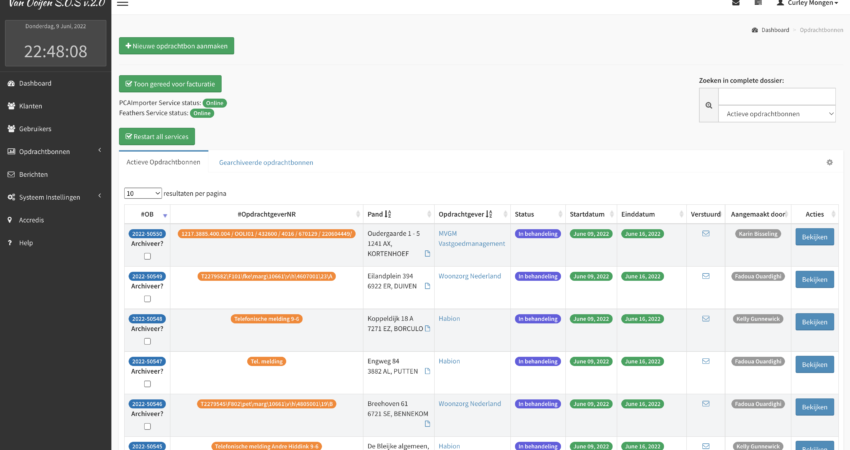Click orange badge Telefonische melding 9-6
Image resolution: width=850 pixels, height=450 pixels.
point(267,319)
